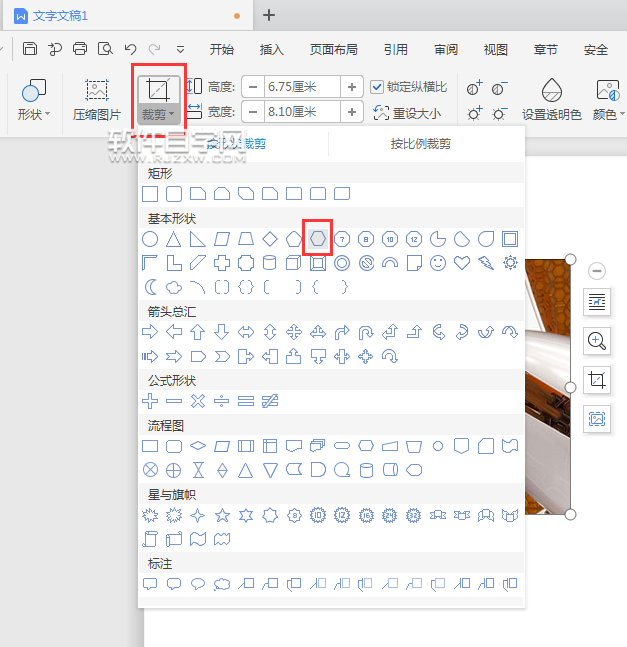Choose the right arrow in 箭头总汇
627x647 pixels.
click(150, 332)
